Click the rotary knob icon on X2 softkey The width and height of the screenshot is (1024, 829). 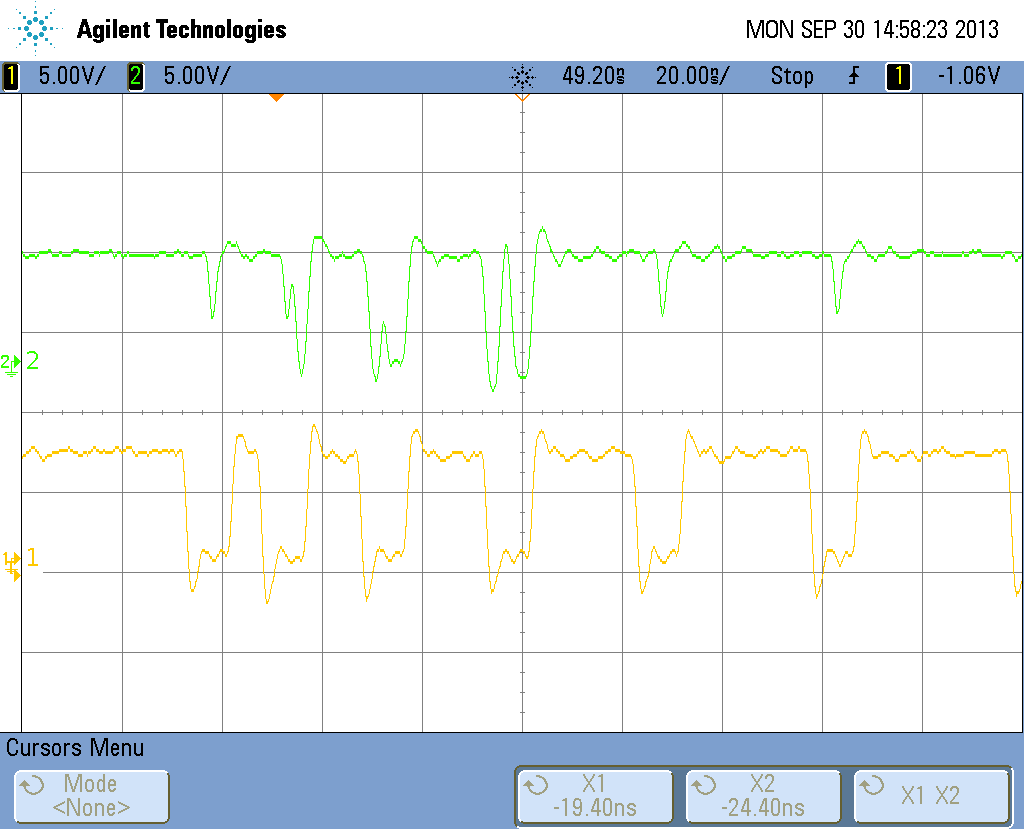(704, 785)
